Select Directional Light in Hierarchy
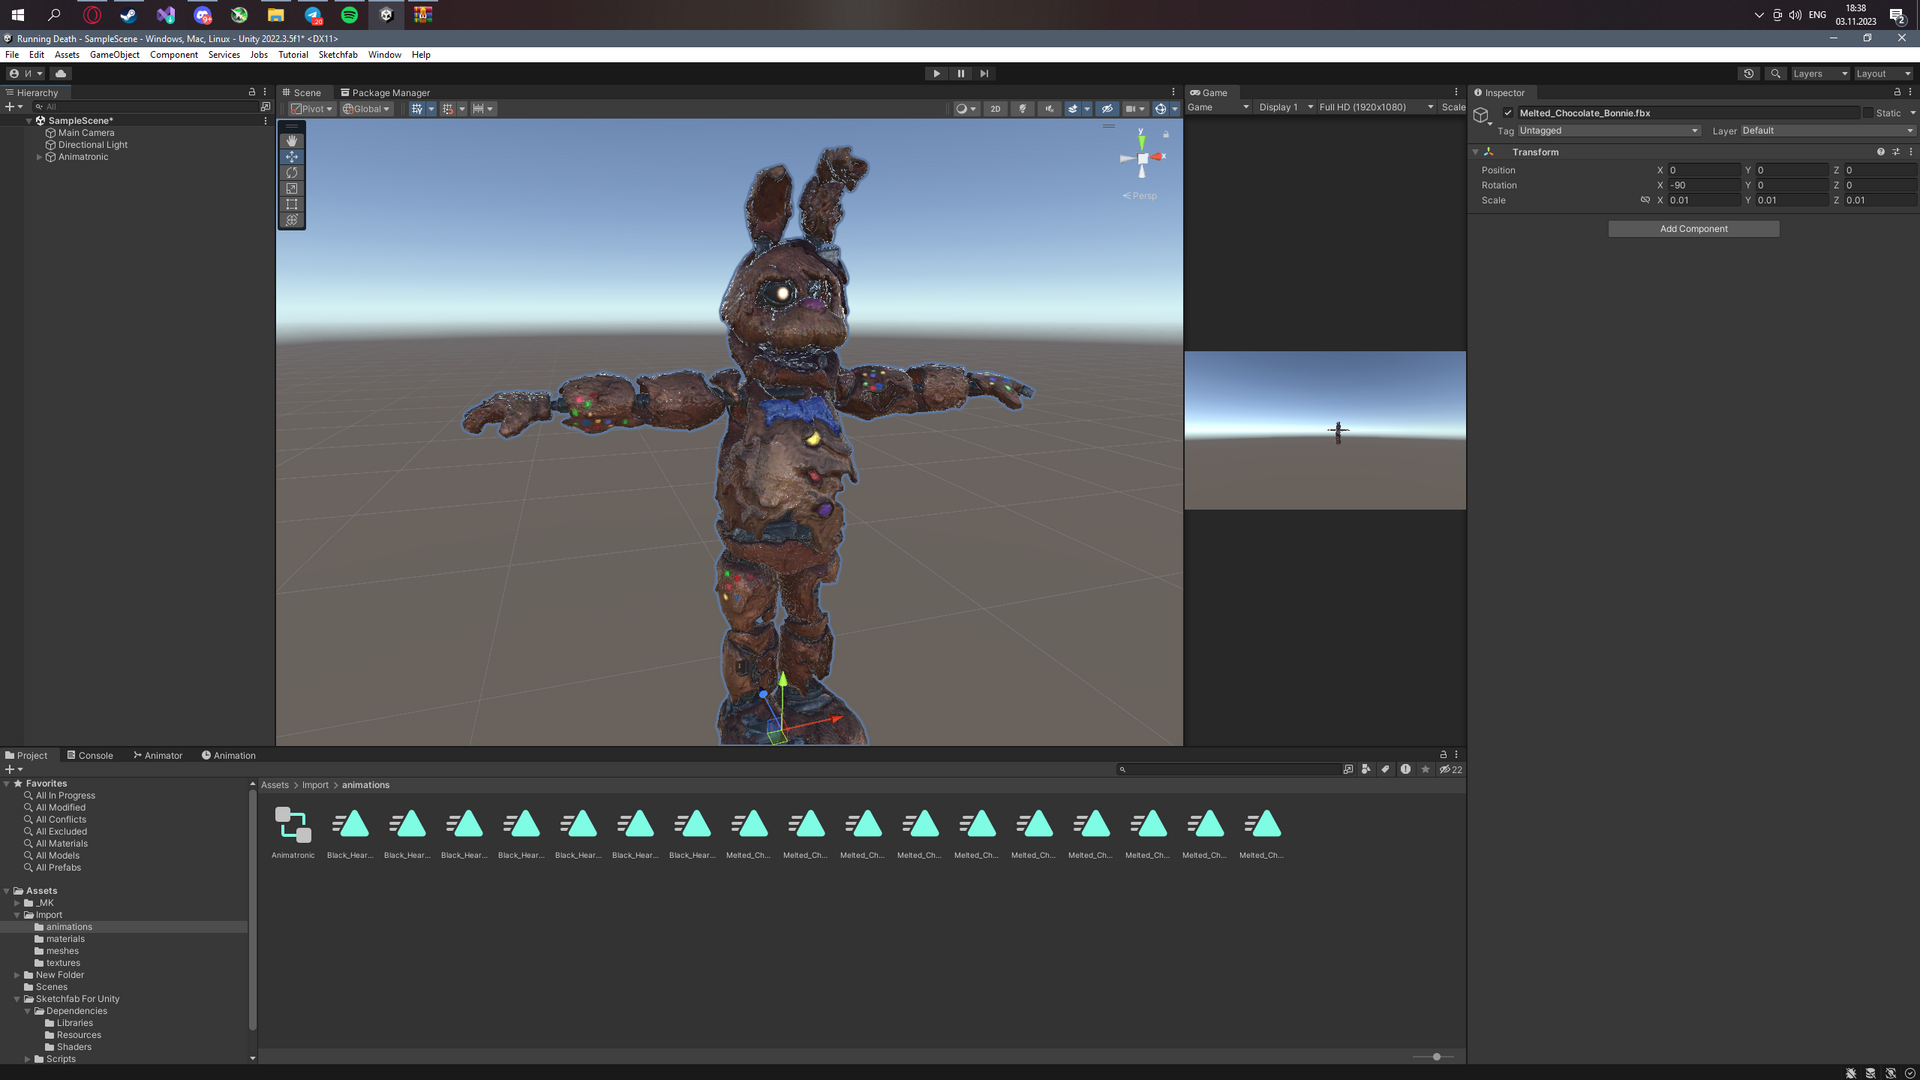The width and height of the screenshot is (1920, 1080). [93, 145]
